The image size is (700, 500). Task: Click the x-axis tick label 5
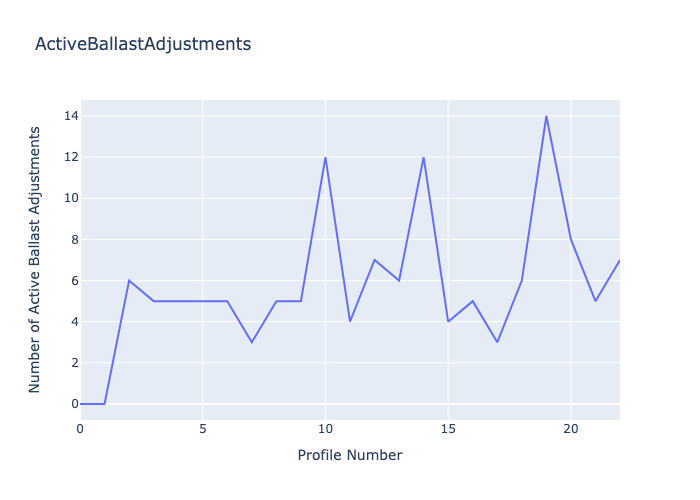[203, 429]
